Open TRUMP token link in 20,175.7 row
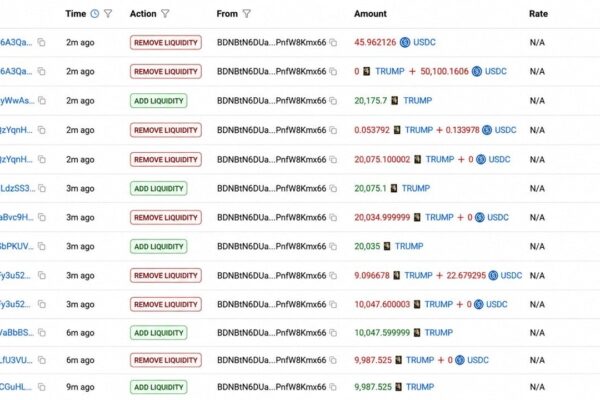The height and width of the screenshot is (400, 600). (417, 101)
